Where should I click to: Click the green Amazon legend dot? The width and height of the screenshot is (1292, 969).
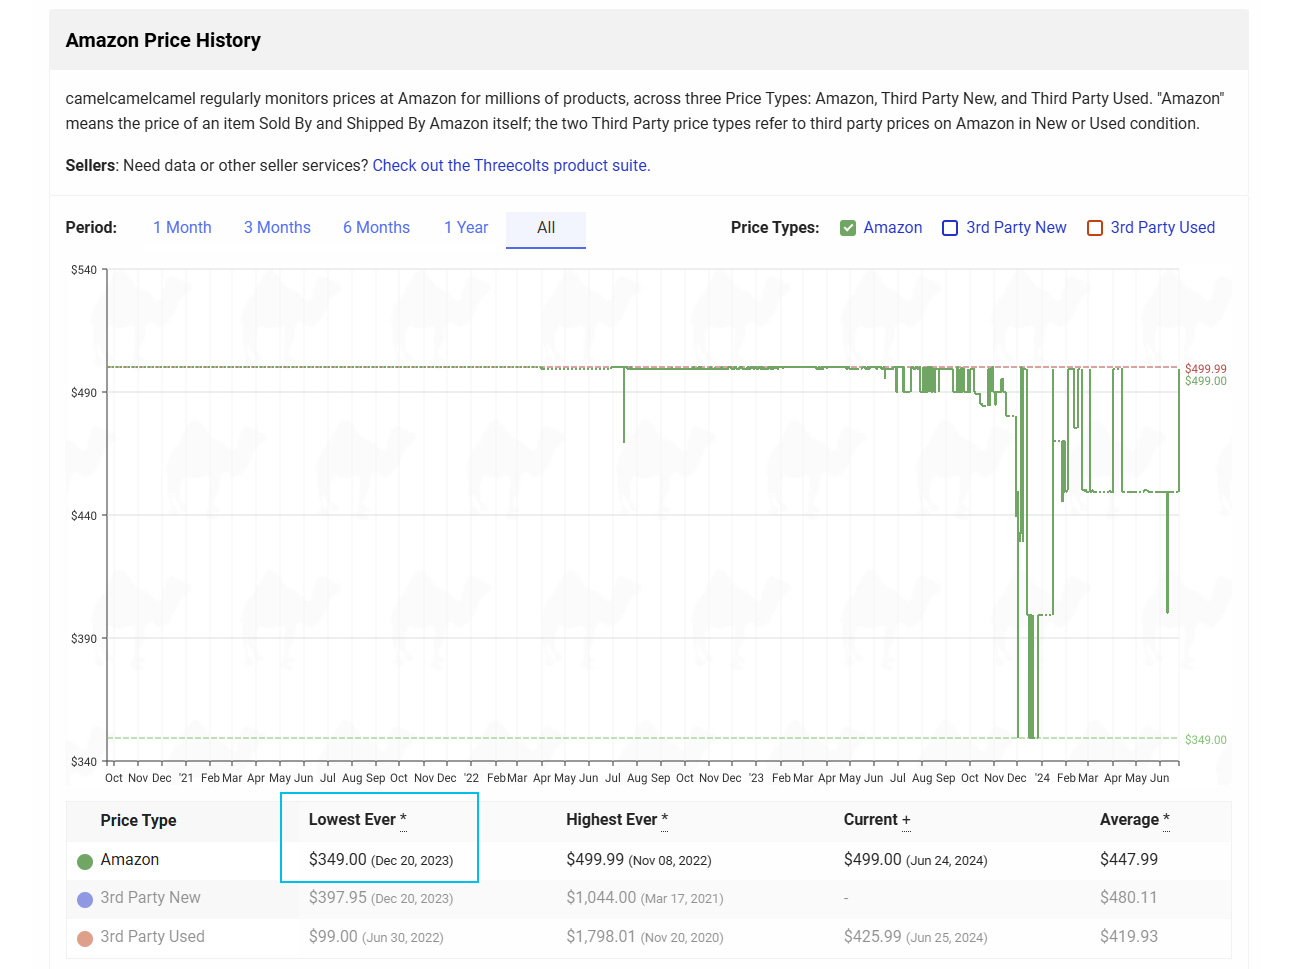[85, 861]
